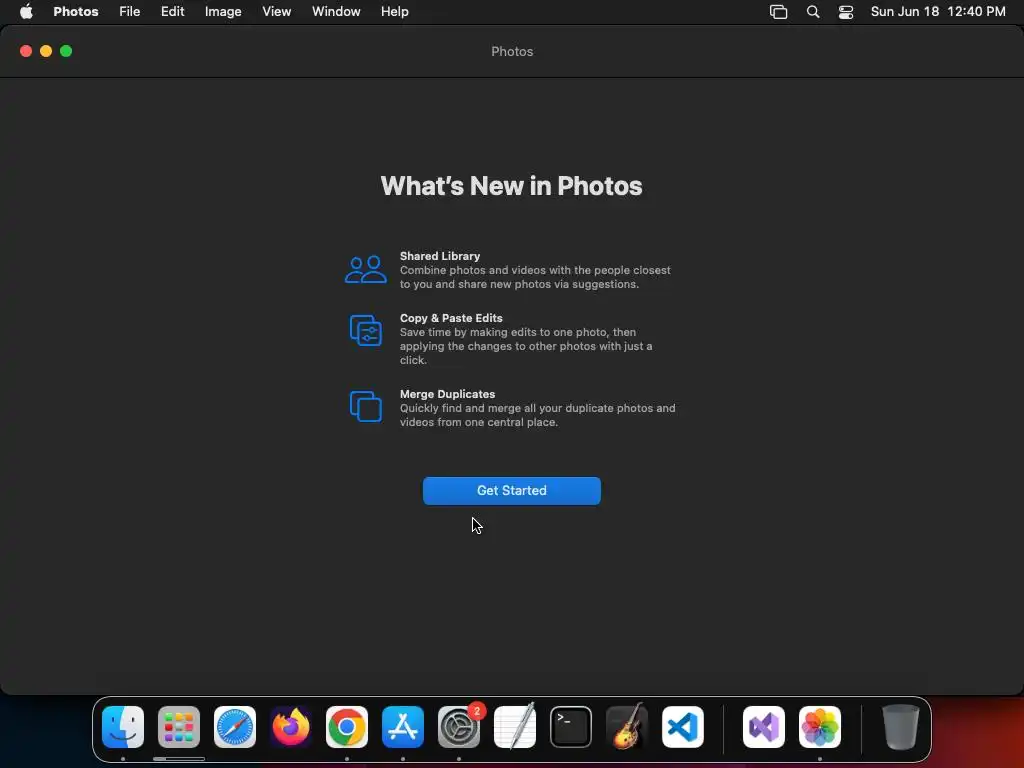Click the Copy & Paste Edits description text

tap(526, 346)
